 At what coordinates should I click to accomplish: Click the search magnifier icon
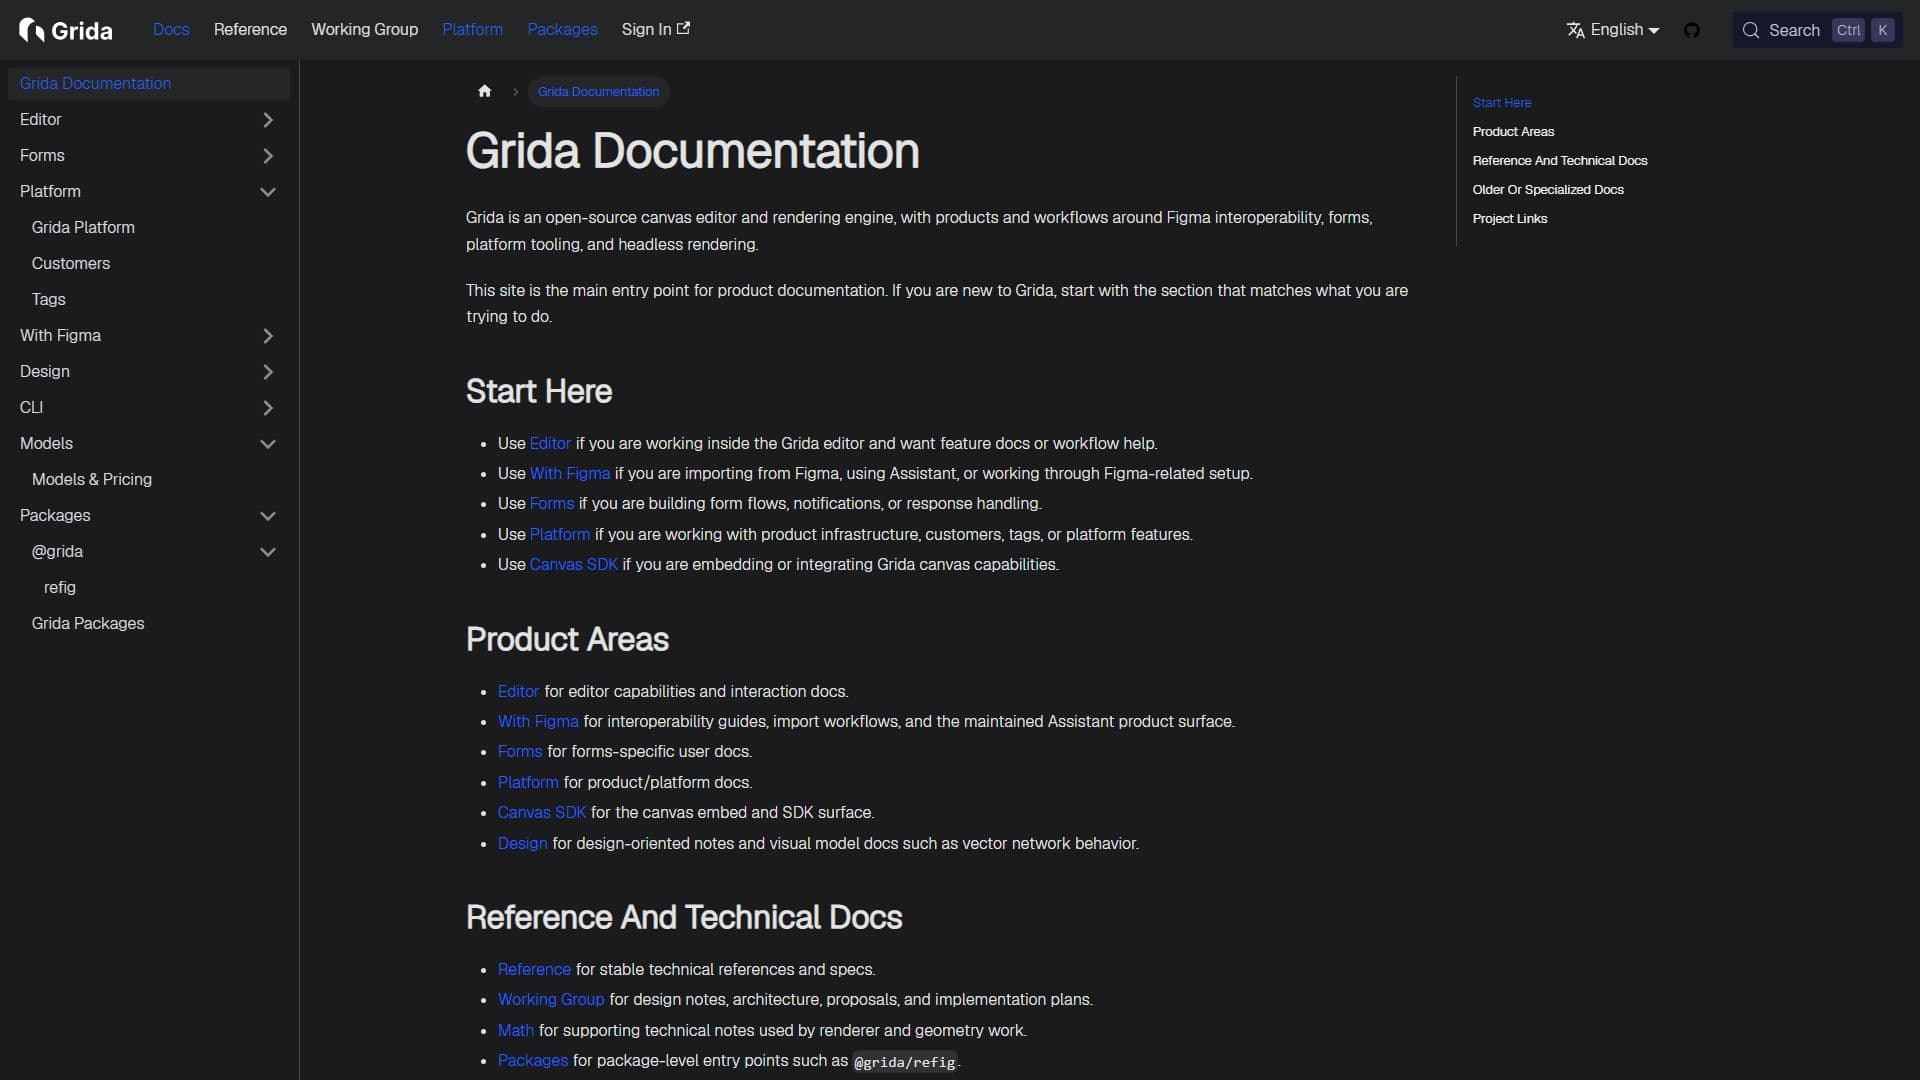1751,30
